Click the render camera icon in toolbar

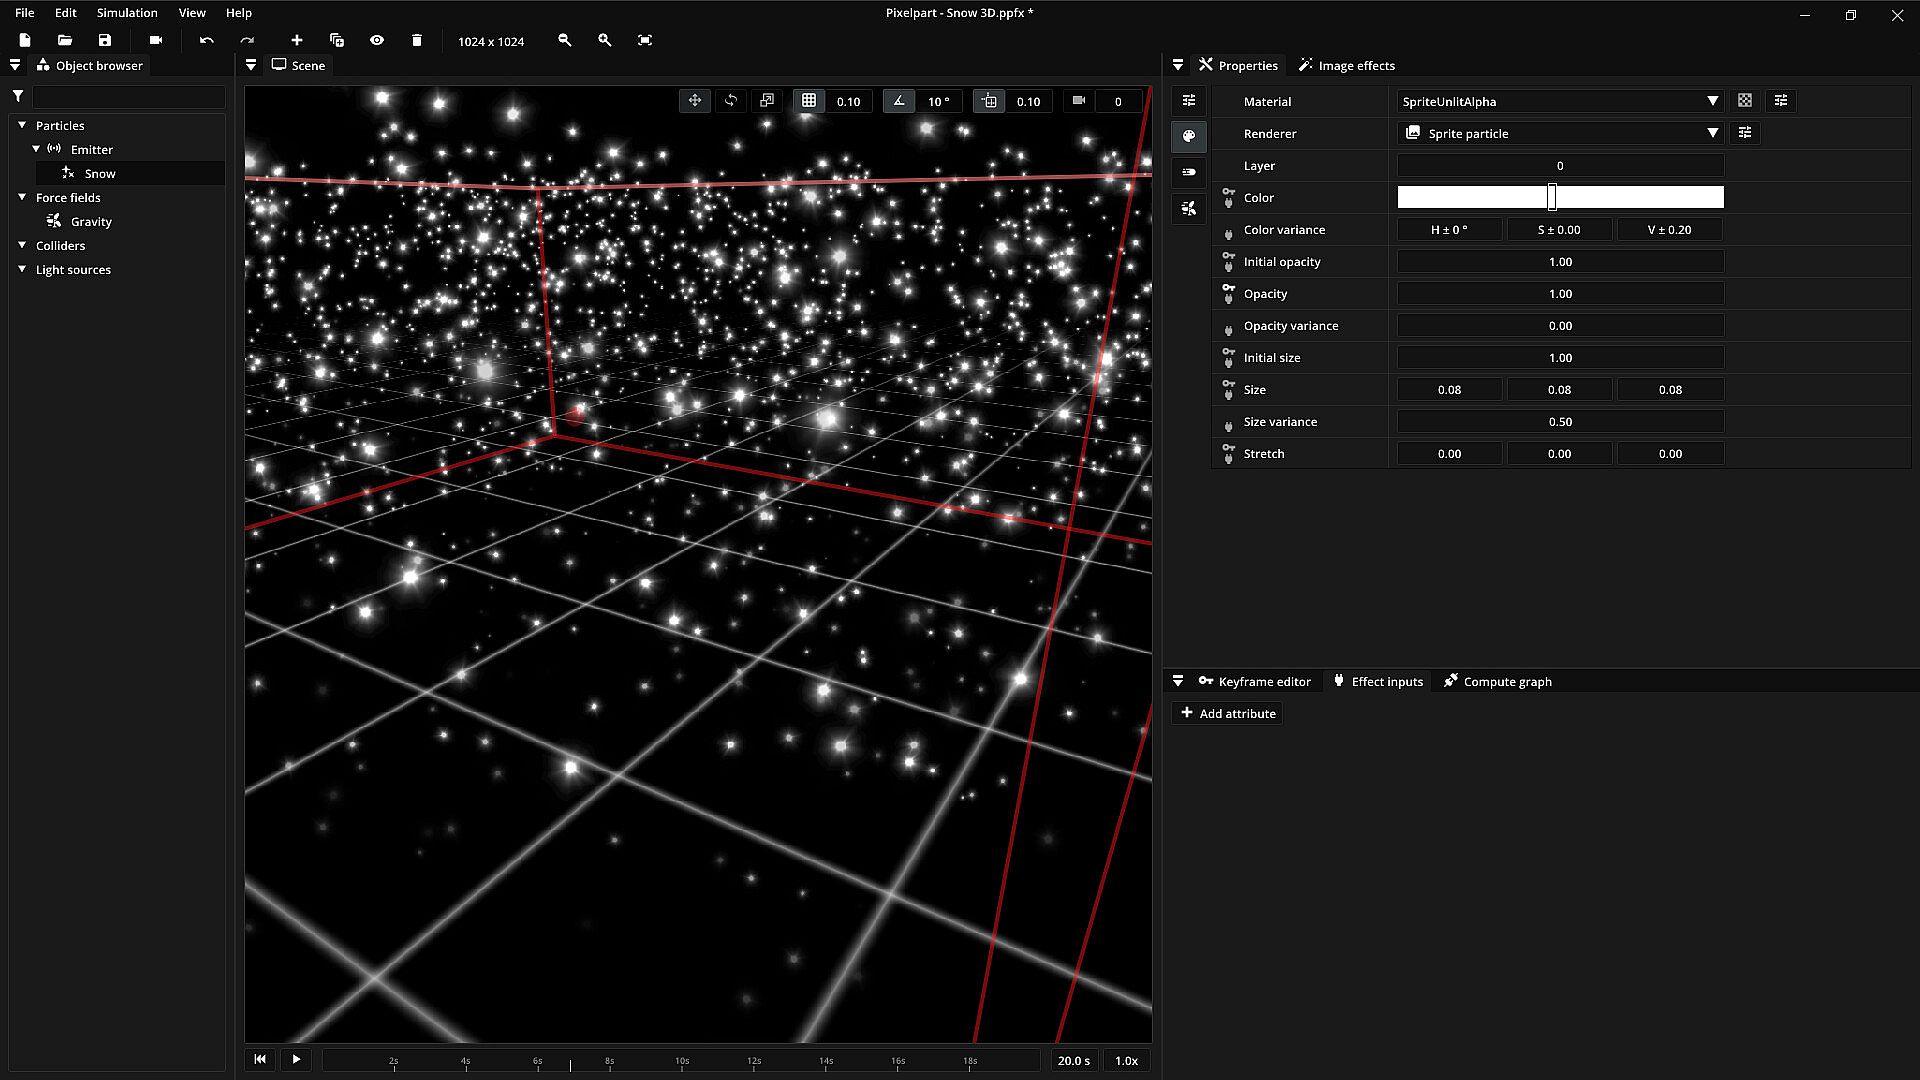[156, 40]
